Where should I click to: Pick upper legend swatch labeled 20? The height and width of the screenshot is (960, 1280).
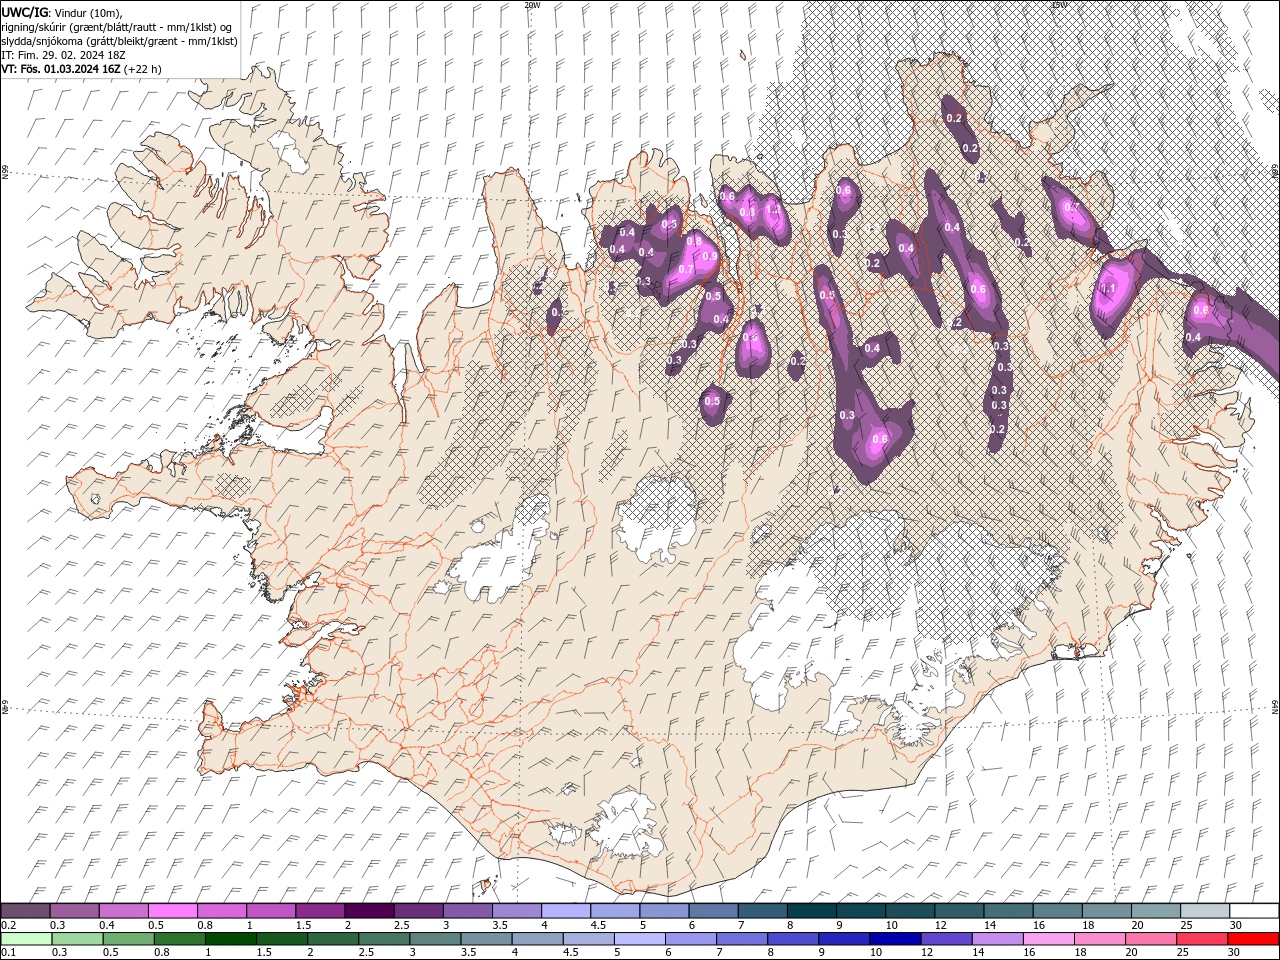tap(1157, 911)
